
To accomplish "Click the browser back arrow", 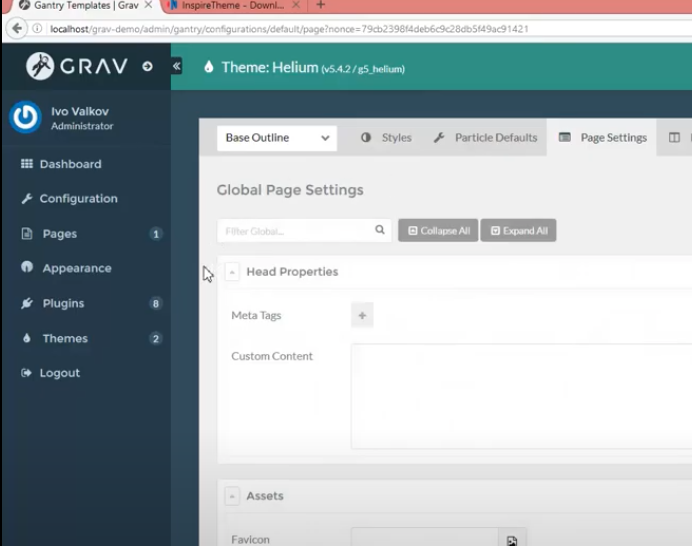I will 17,29.
